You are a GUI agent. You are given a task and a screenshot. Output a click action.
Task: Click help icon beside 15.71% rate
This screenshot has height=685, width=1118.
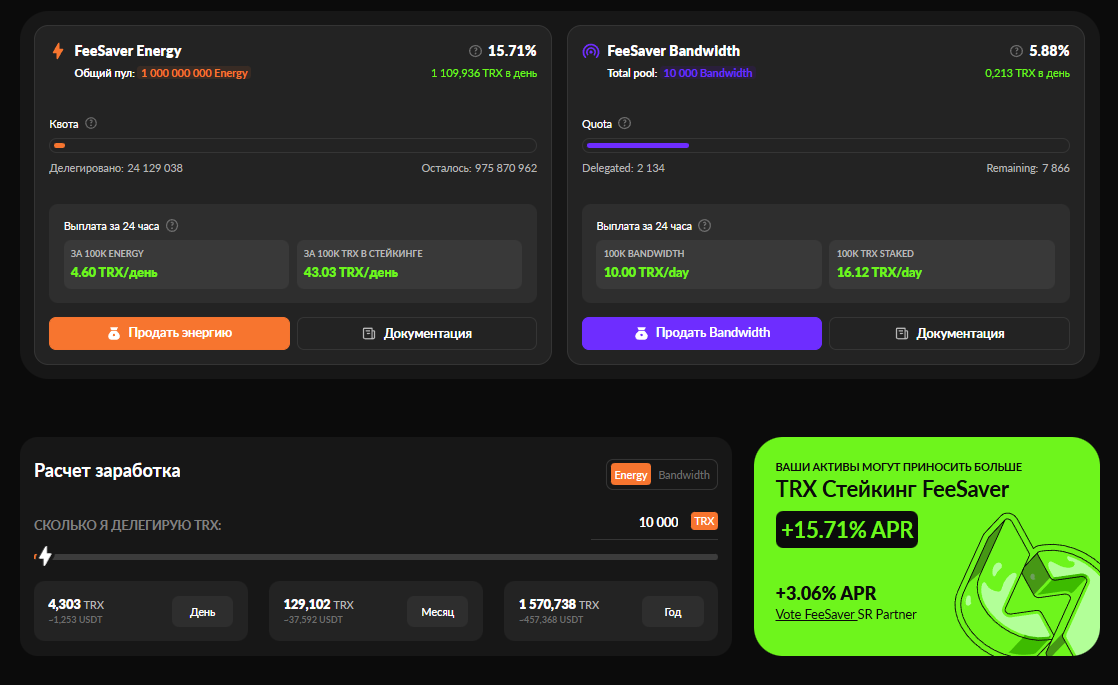[x=475, y=51]
